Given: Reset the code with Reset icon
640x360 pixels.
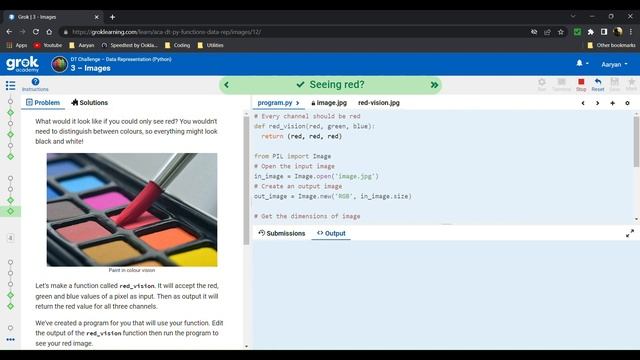Looking at the screenshot, I should click(x=598, y=84).
